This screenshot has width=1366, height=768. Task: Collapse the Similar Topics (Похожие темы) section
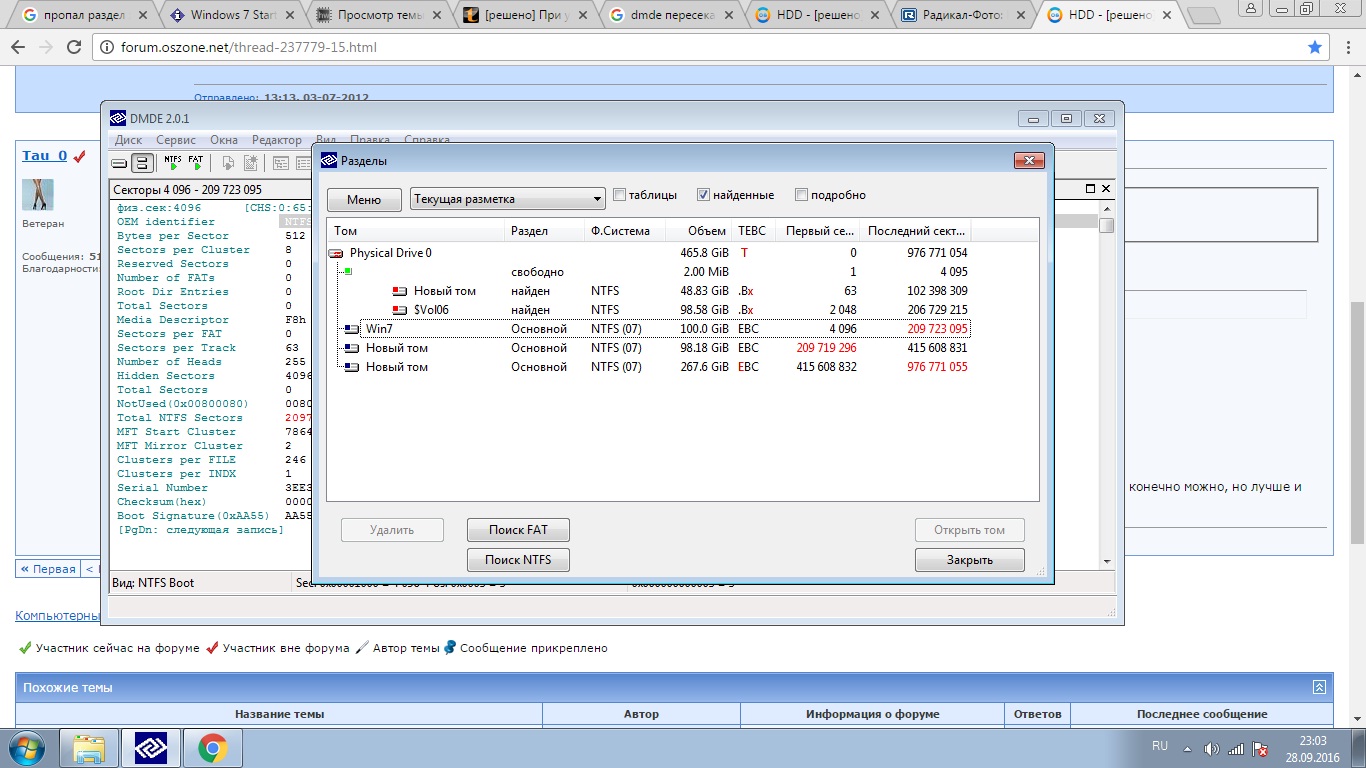(x=1319, y=687)
